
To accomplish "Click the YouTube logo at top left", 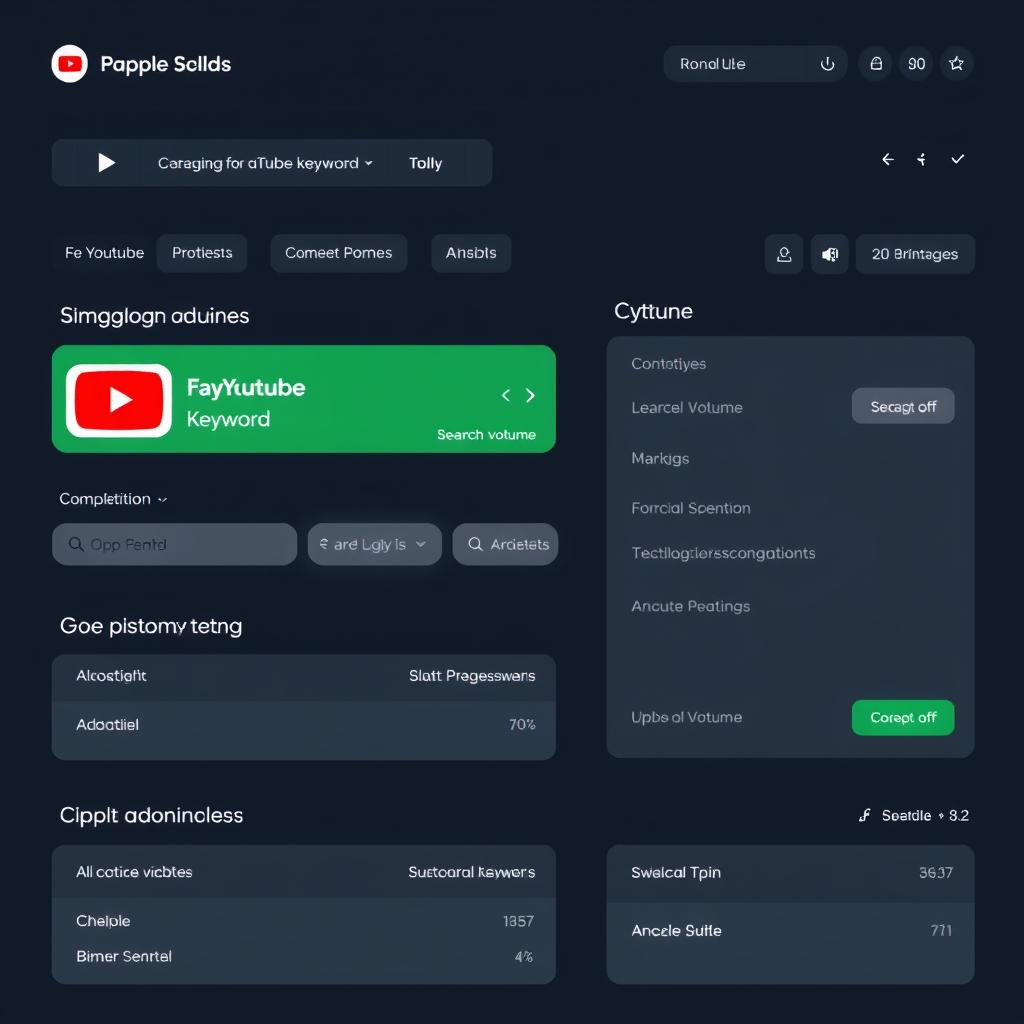I will (x=69, y=63).
